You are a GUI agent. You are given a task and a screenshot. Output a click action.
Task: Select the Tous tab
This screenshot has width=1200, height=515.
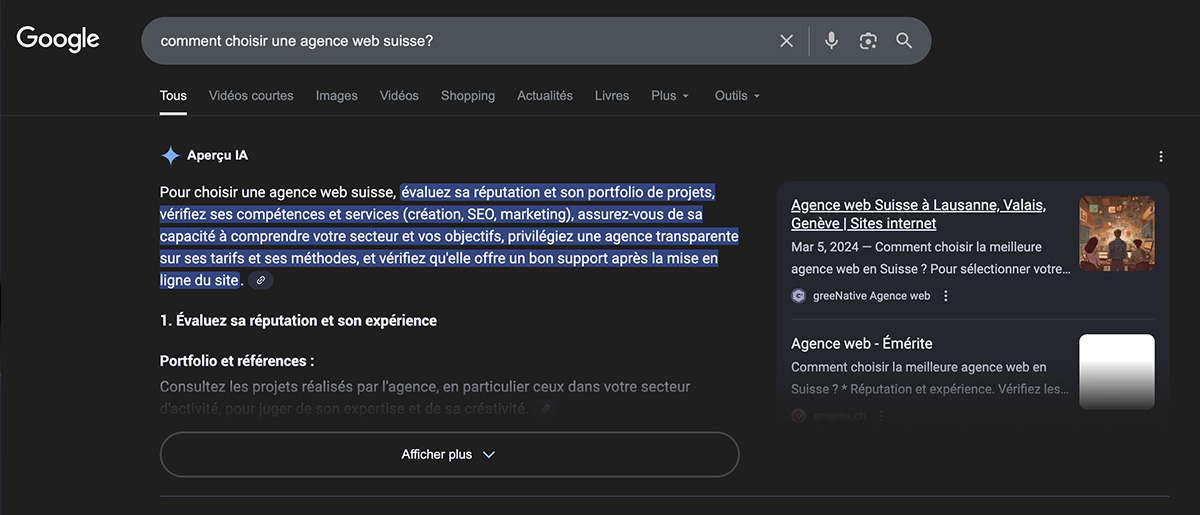pos(173,96)
